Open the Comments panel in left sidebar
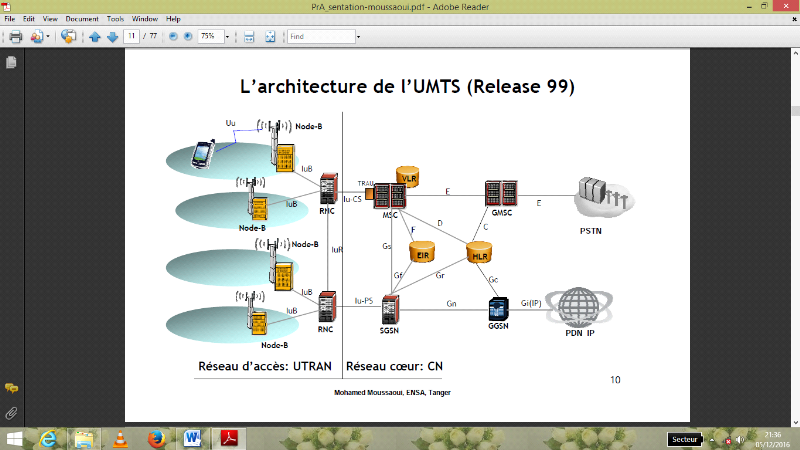The height and width of the screenshot is (450, 800). pos(11,388)
